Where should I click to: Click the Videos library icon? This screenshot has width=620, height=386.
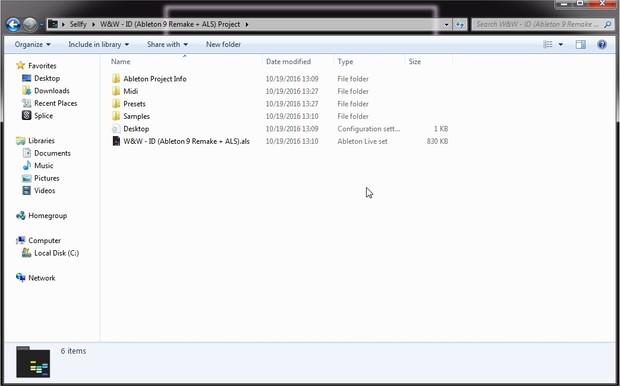point(26,191)
